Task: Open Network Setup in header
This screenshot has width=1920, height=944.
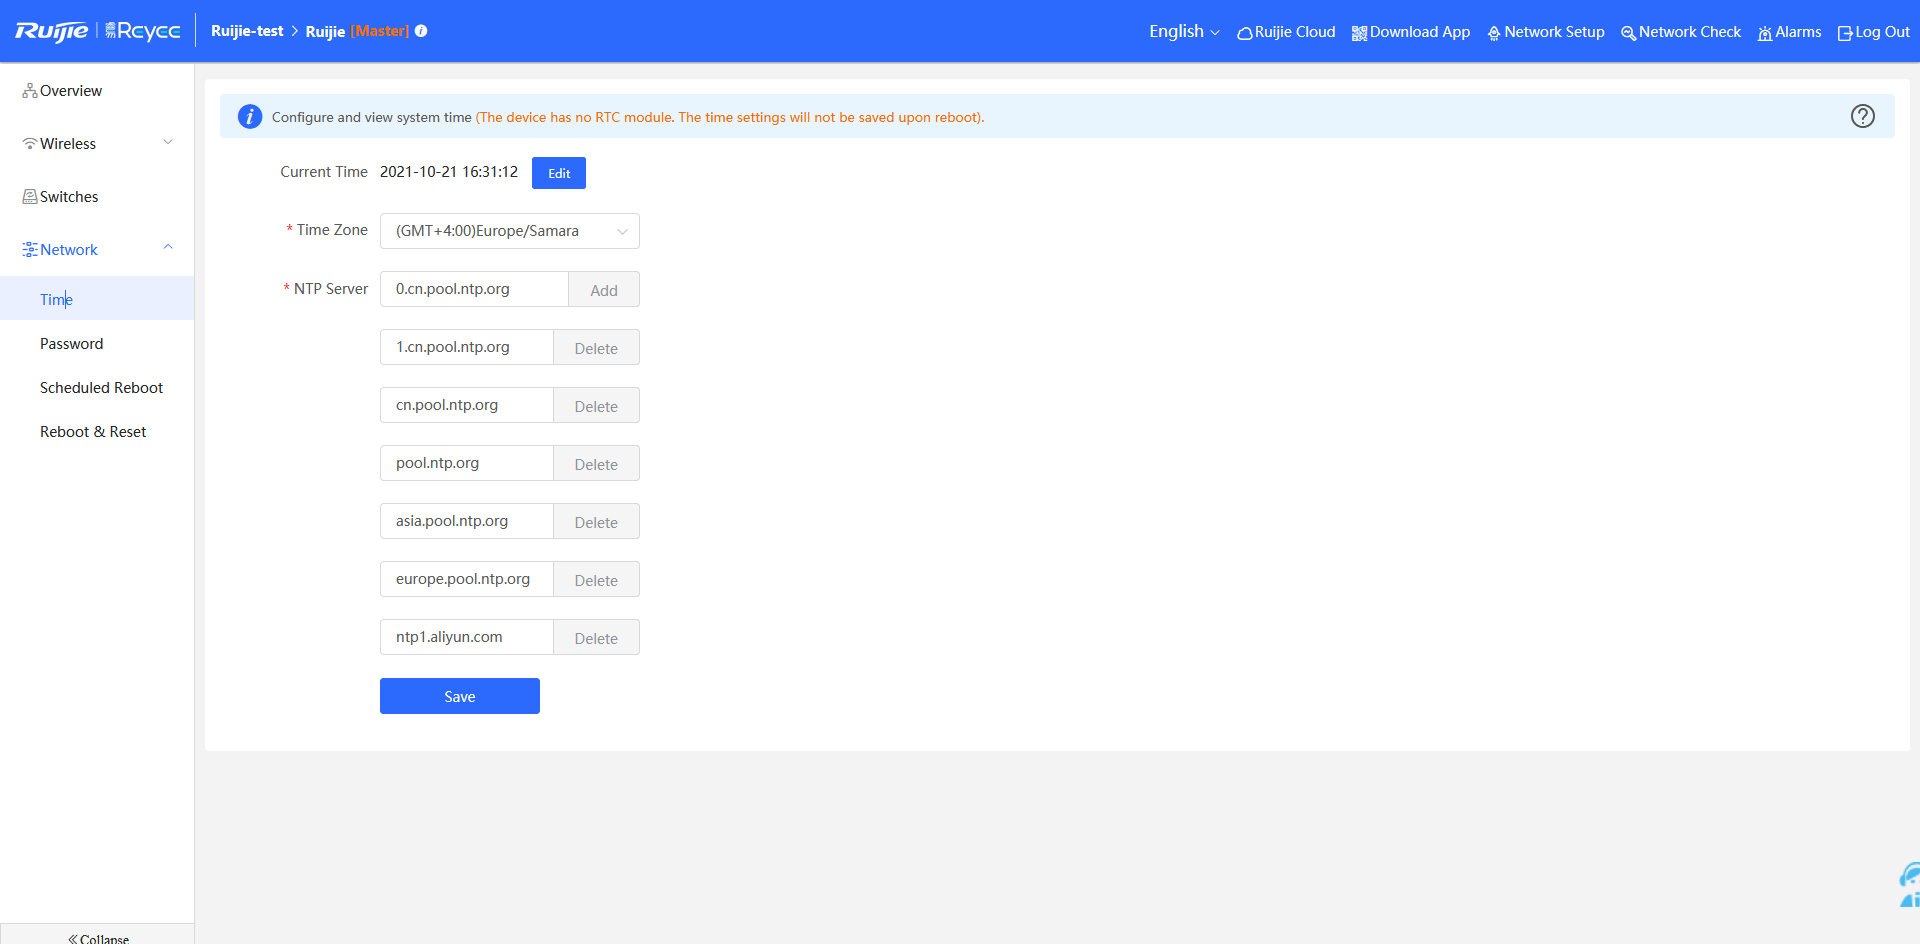Action: [1546, 32]
